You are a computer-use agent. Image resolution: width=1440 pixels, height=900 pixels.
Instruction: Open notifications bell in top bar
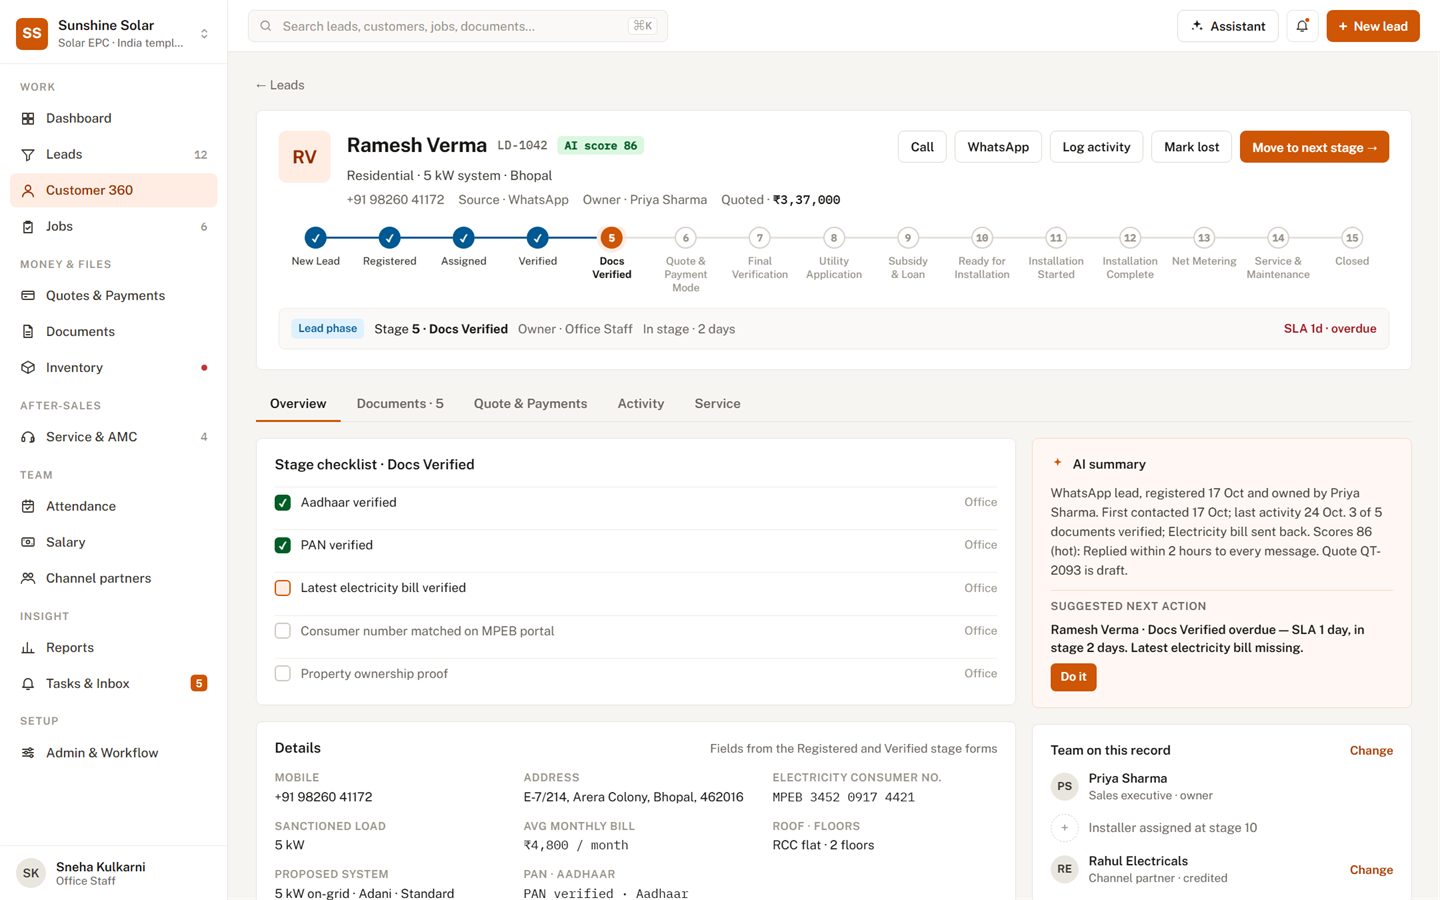(x=1302, y=26)
